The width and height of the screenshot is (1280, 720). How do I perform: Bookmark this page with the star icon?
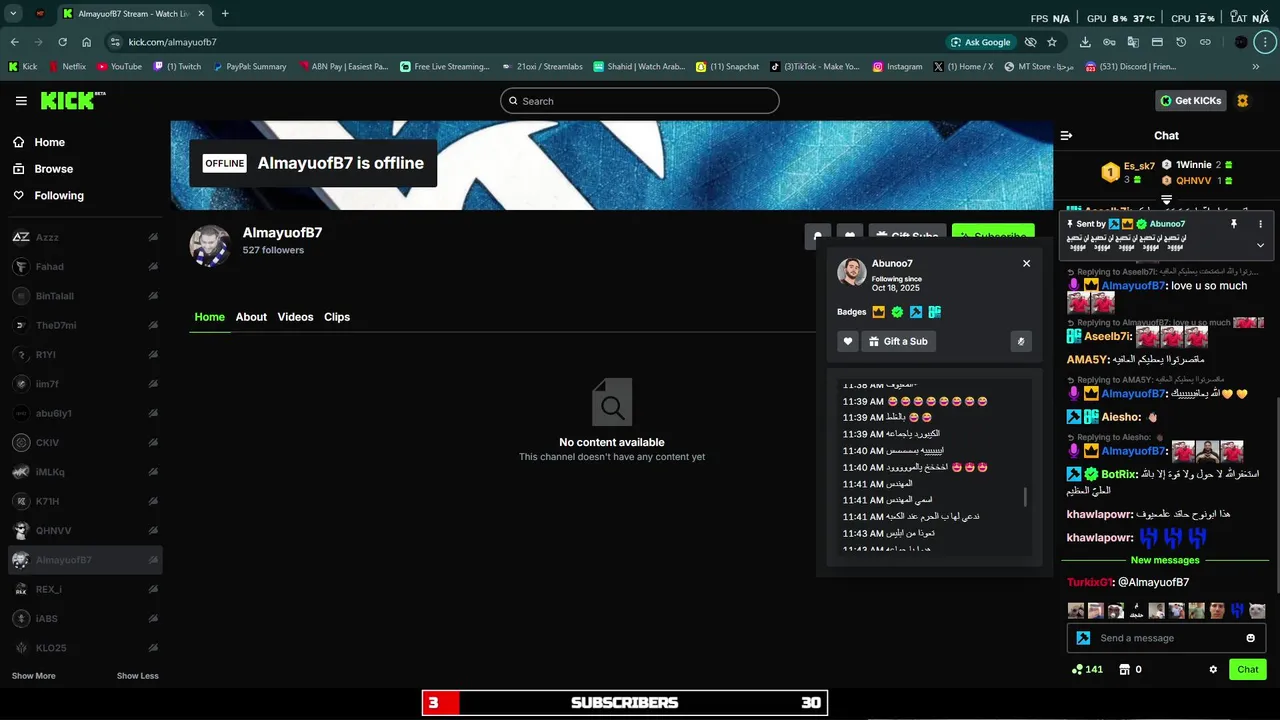coord(1052,42)
